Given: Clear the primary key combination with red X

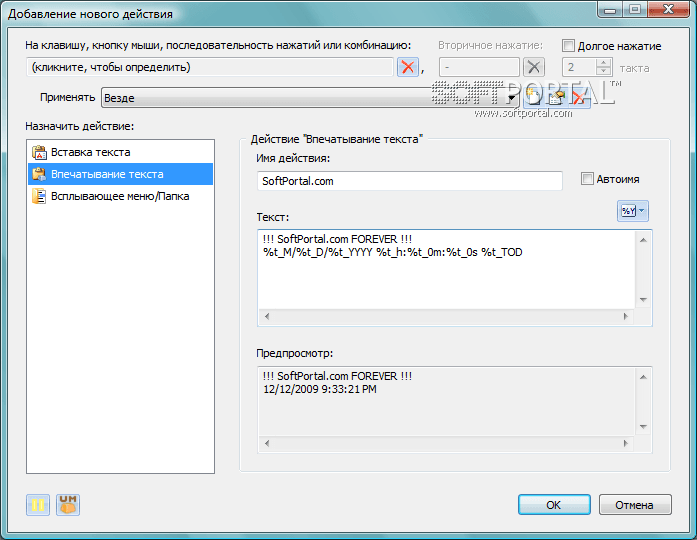Looking at the screenshot, I should coord(408,68).
